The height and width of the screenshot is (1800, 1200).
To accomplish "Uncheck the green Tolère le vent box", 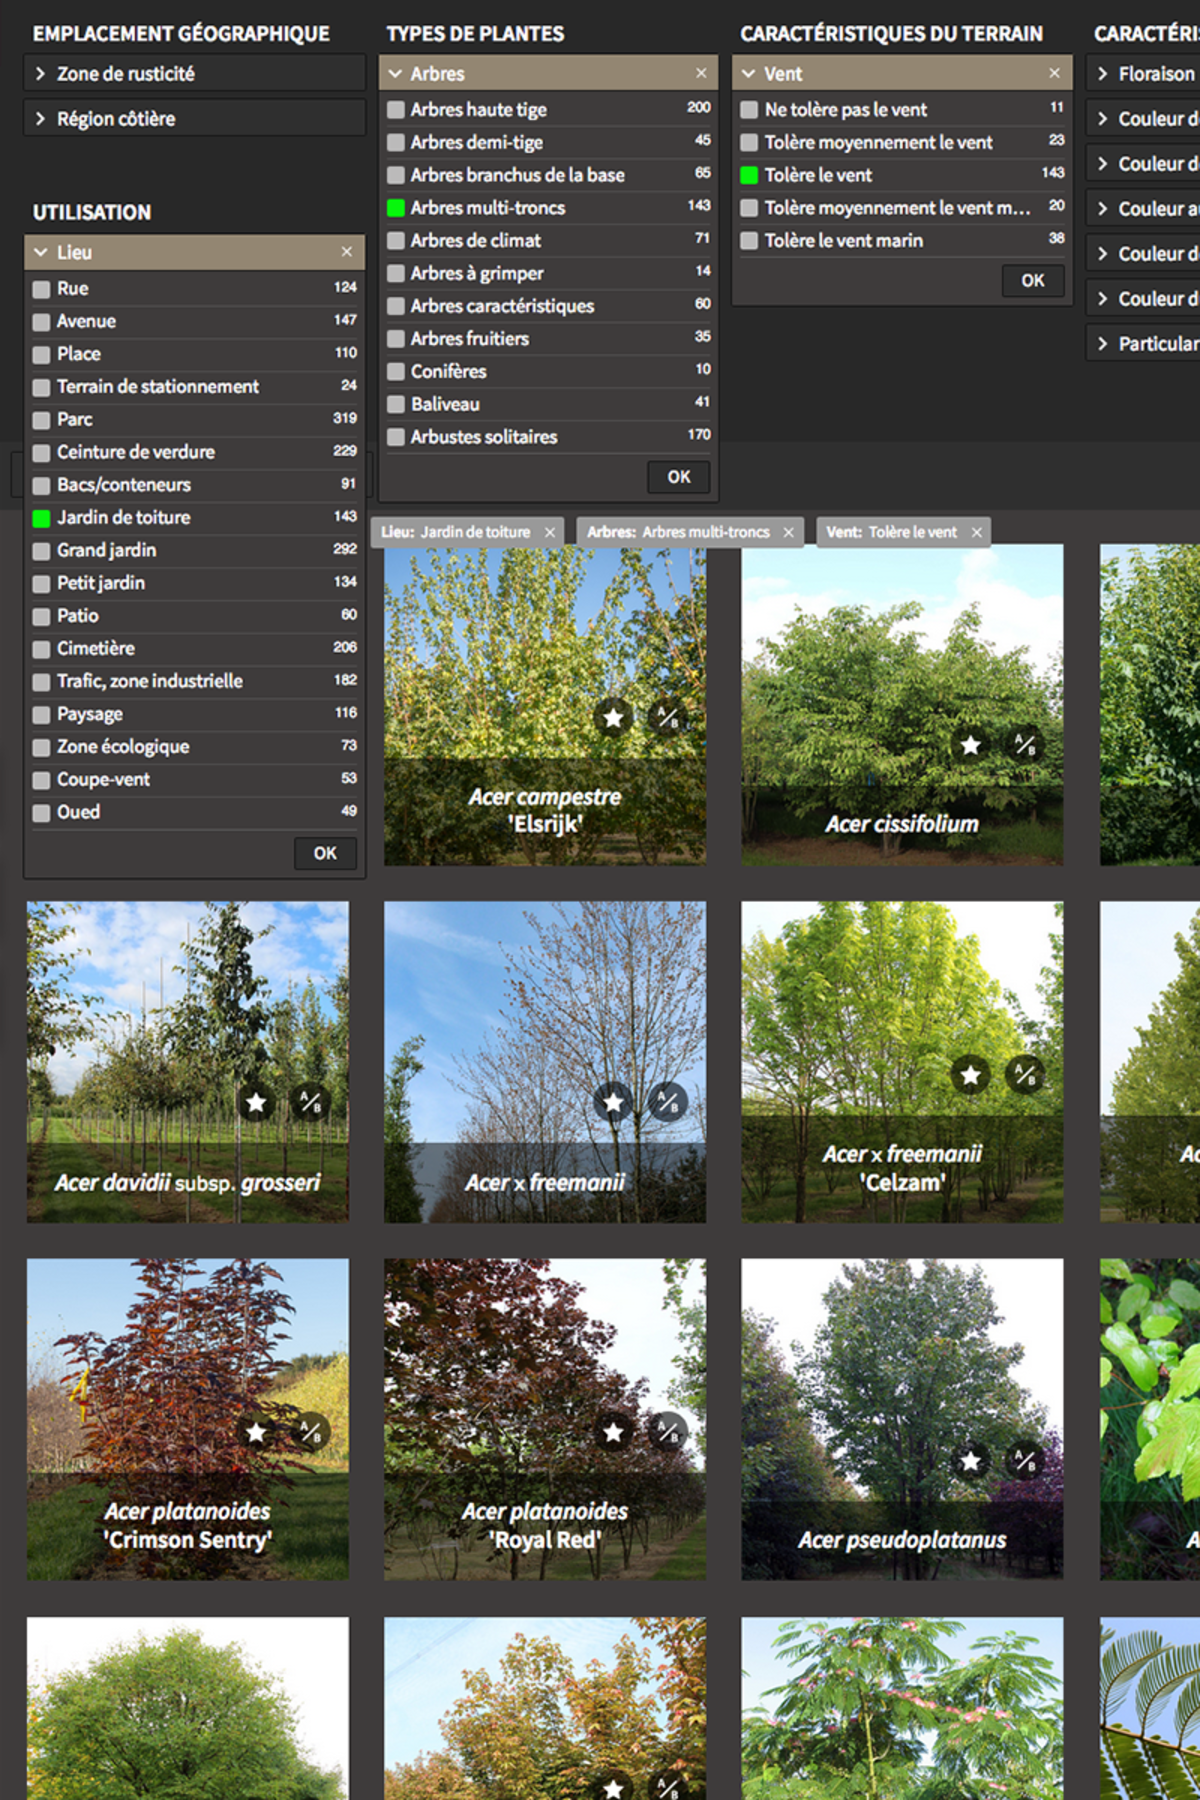I will [749, 175].
